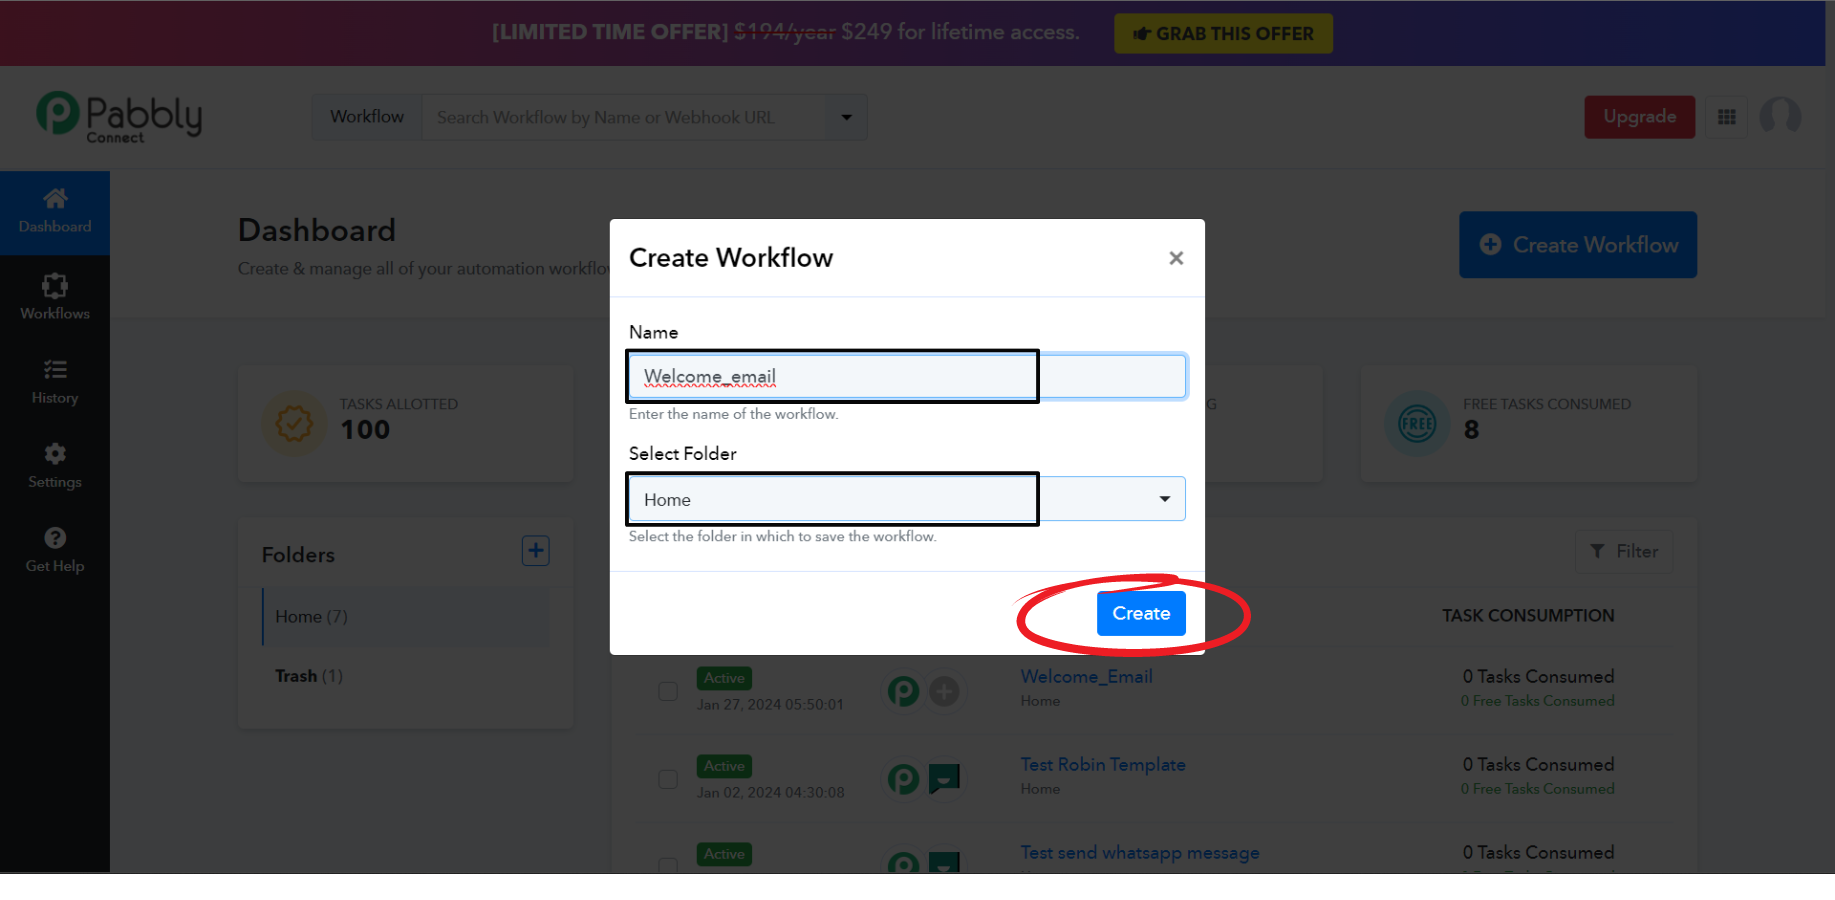Open Settings gear in sidebar
This screenshot has height=900, width=1835.
pos(55,455)
